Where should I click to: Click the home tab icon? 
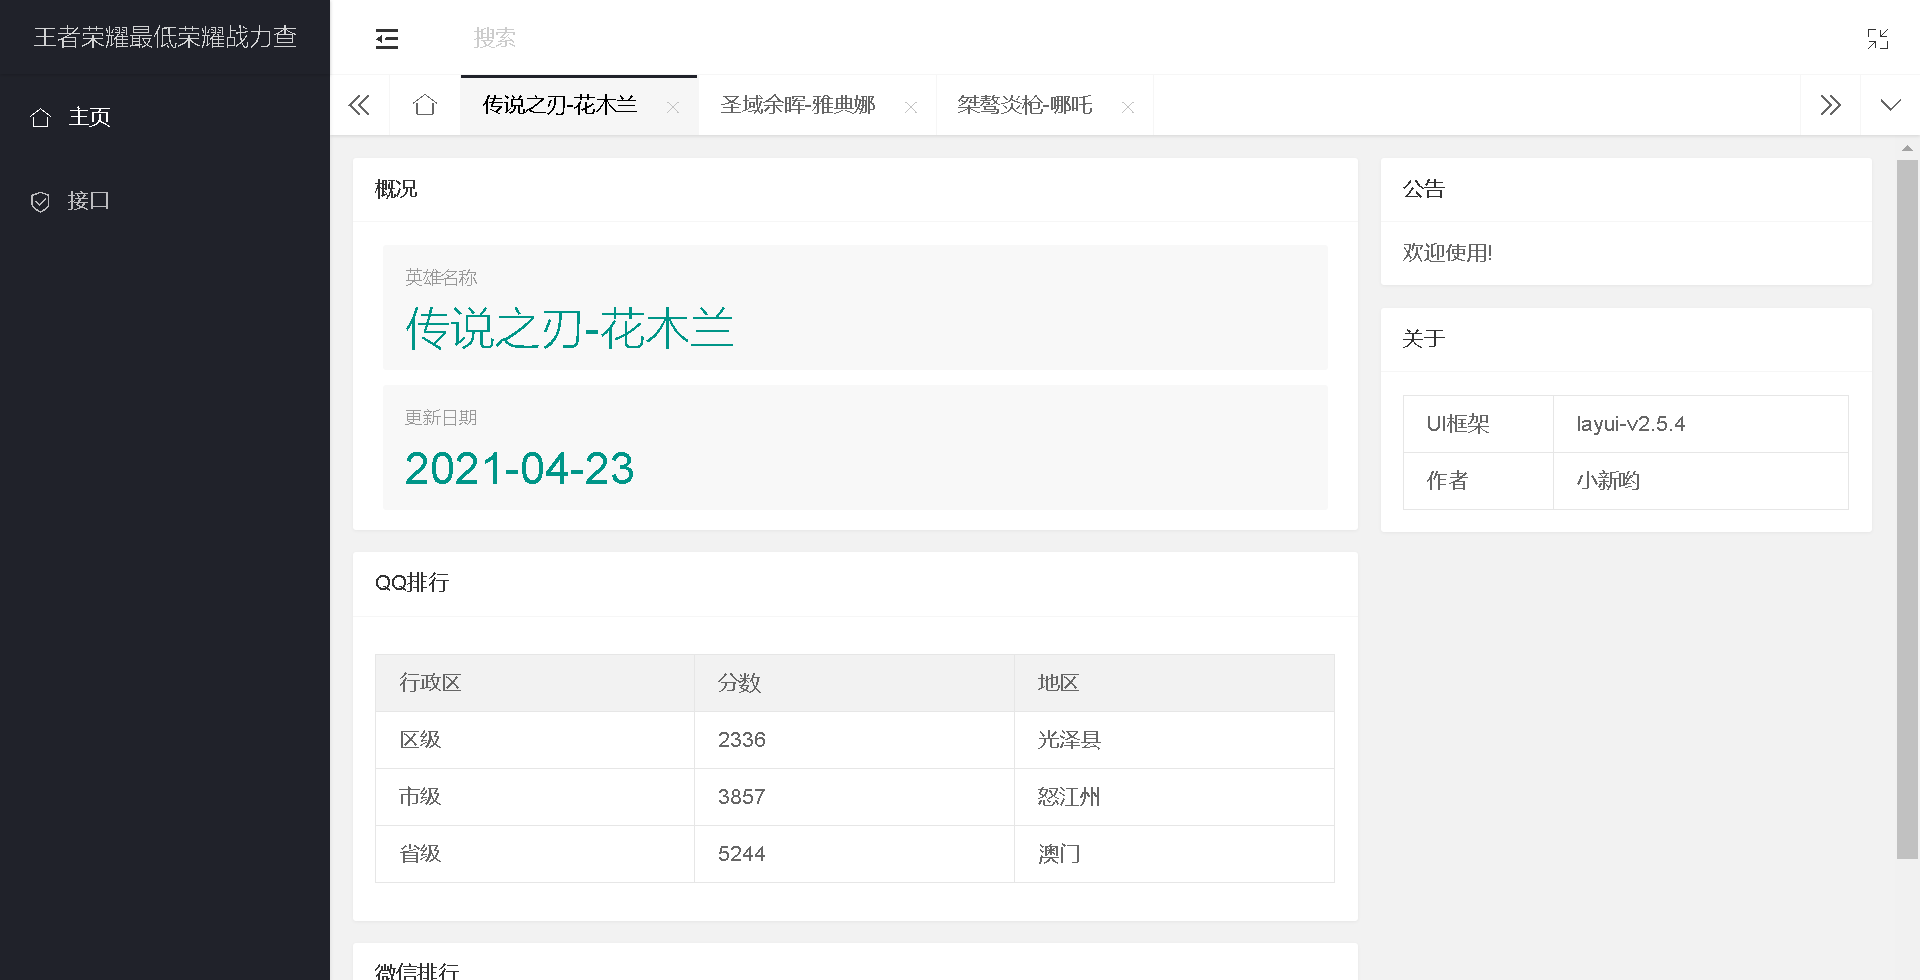pos(424,104)
